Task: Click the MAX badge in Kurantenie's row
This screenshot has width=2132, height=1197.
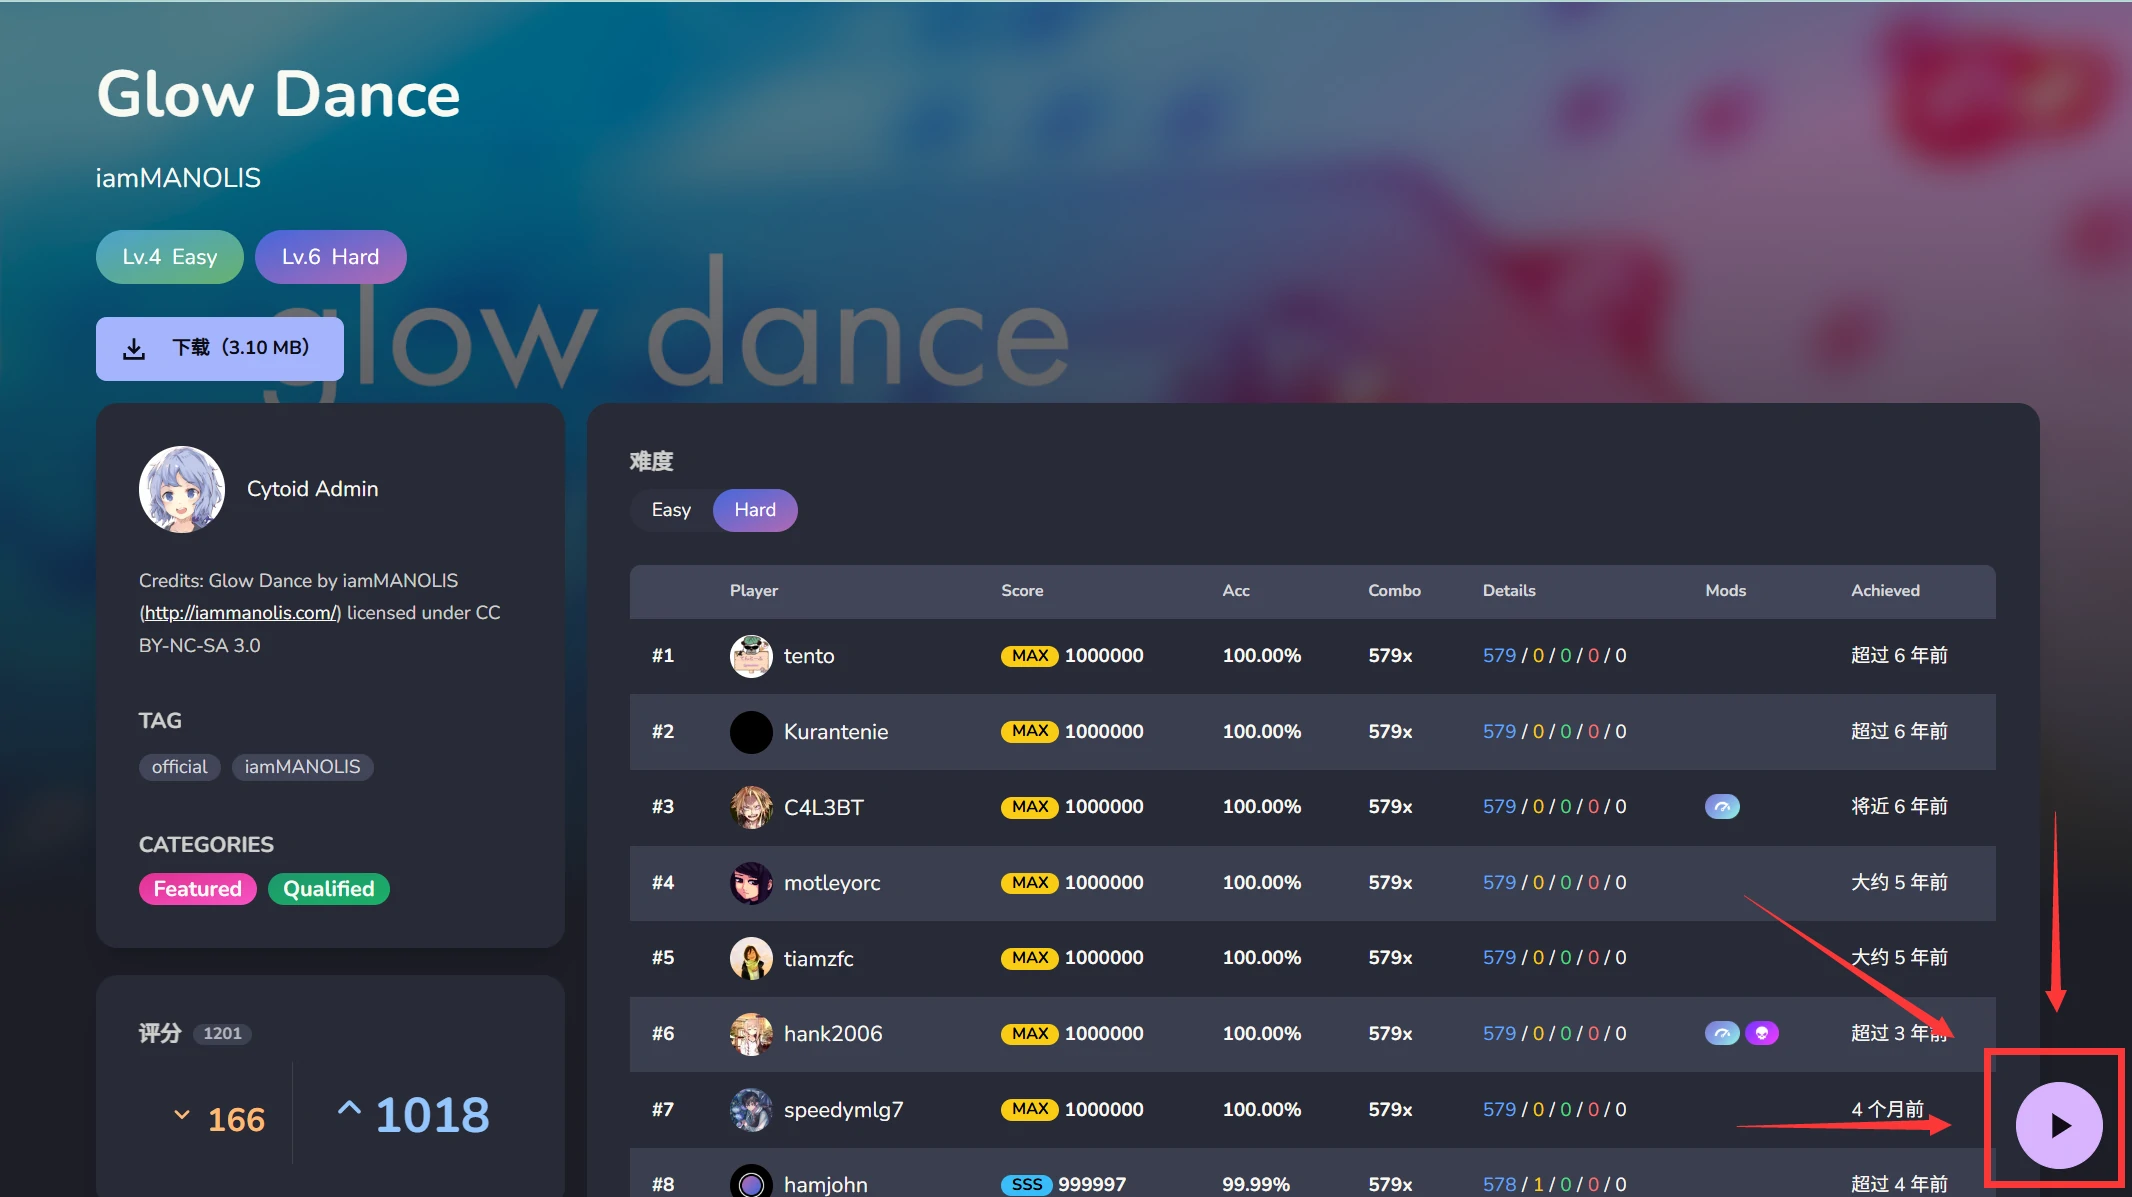Action: [1030, 731]
